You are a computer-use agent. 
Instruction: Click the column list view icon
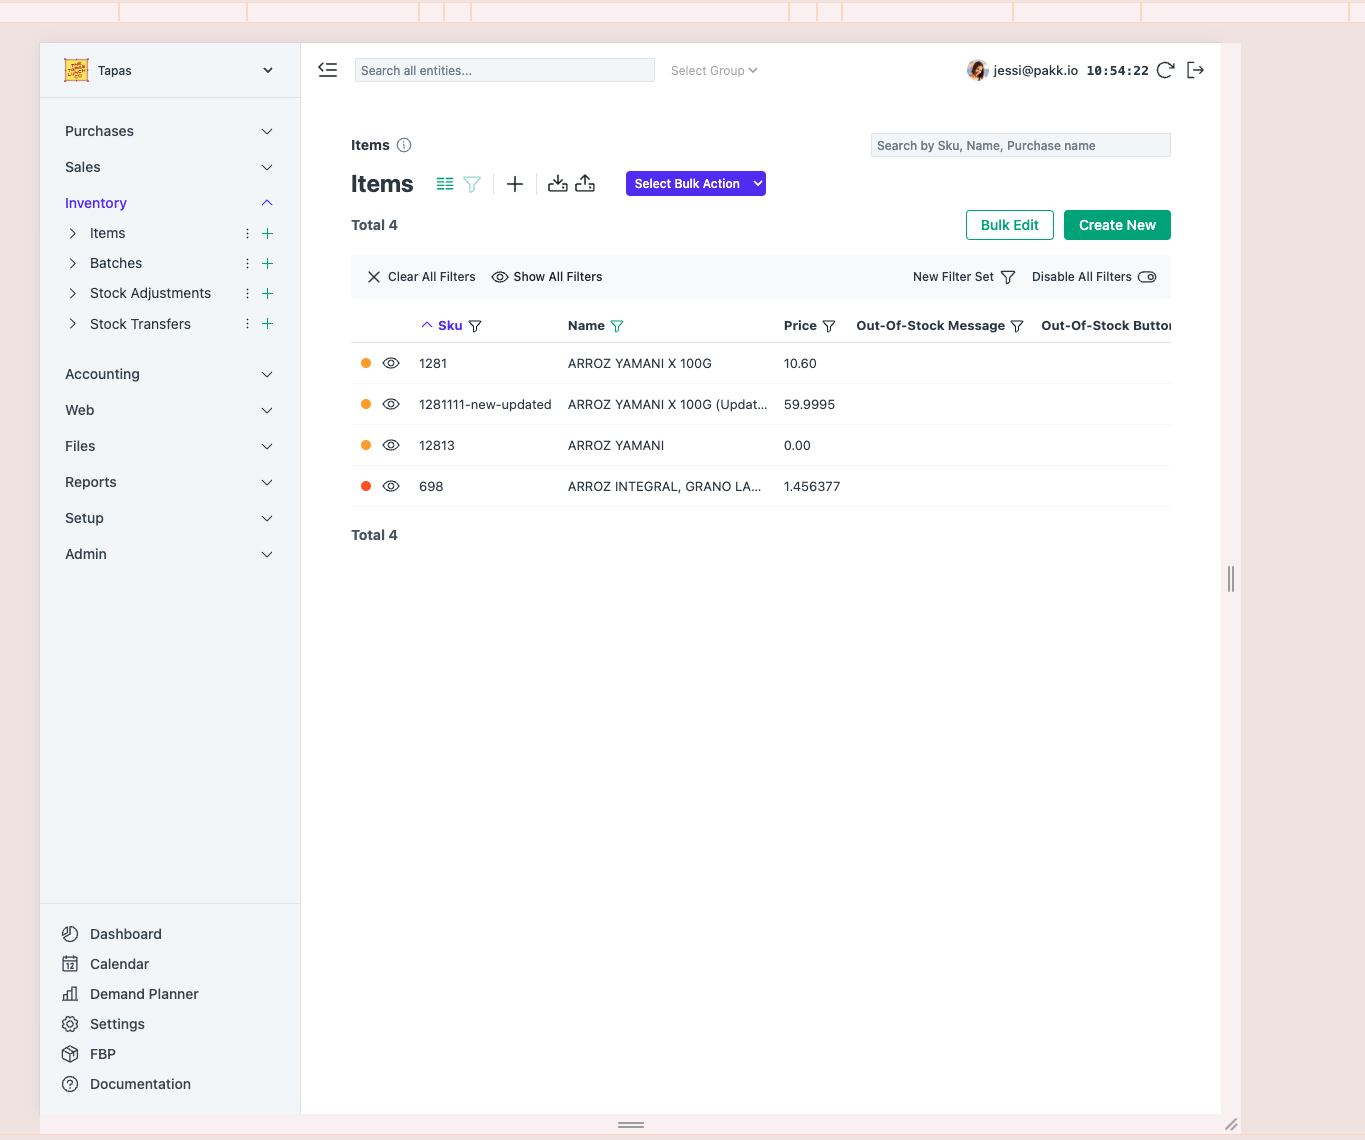point(445,184)
